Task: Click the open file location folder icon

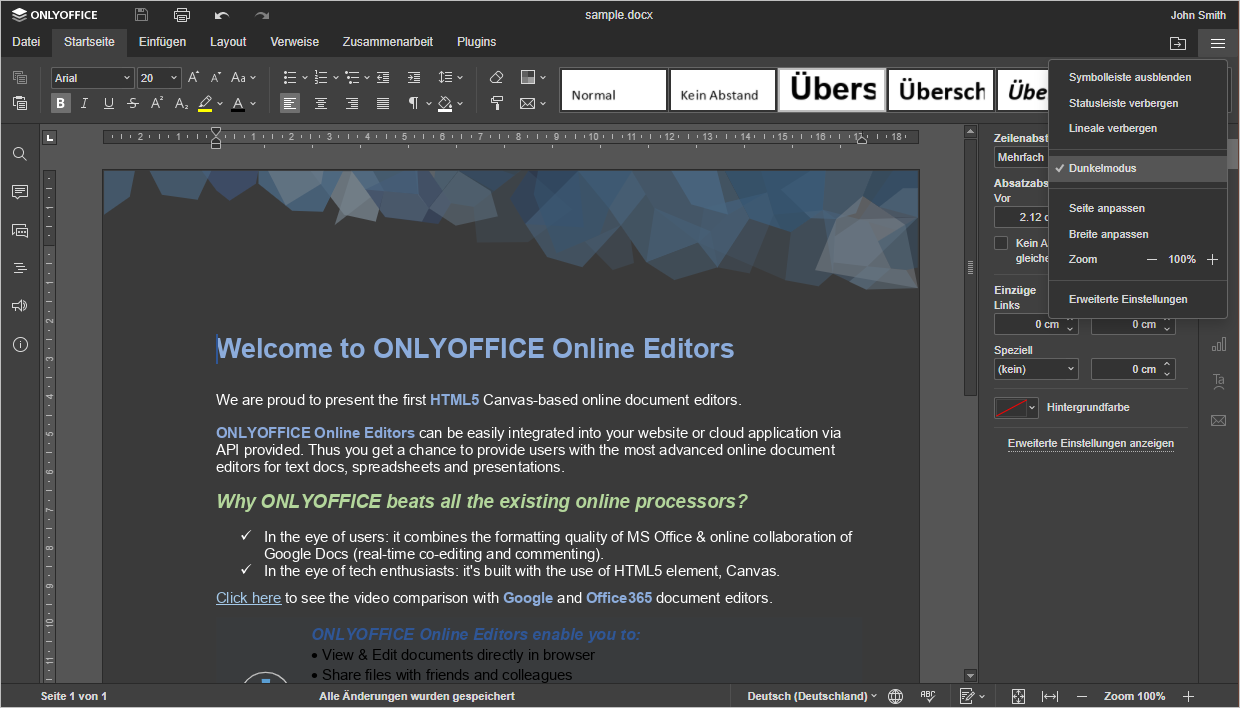Action: (x=1178, y=43)
